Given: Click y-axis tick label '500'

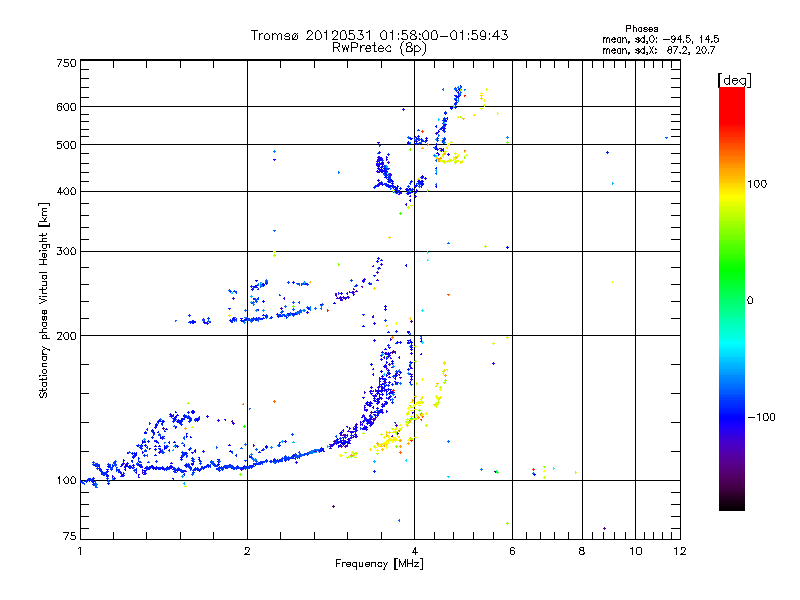Looking at the screenshot, I should (67, 145).
